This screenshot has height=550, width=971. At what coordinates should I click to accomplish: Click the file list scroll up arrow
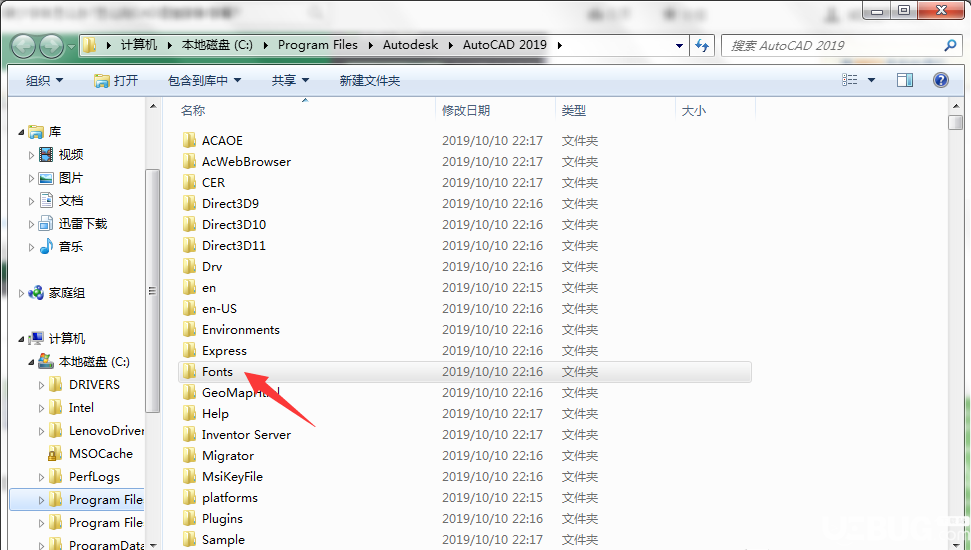coord(956,105)
